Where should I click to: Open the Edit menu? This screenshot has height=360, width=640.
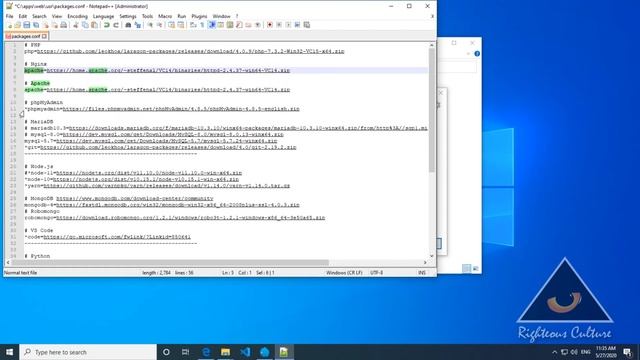click(x=23, y=16)
